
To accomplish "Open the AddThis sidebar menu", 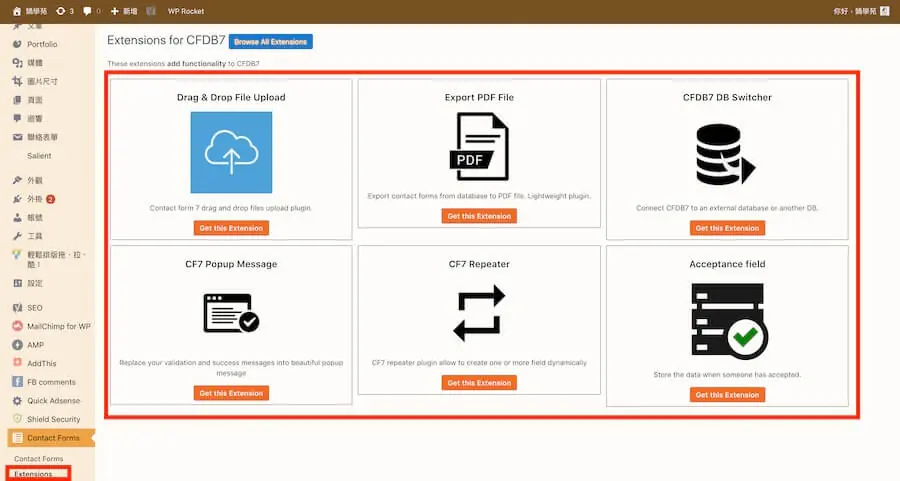I will (x=41, y=363).
